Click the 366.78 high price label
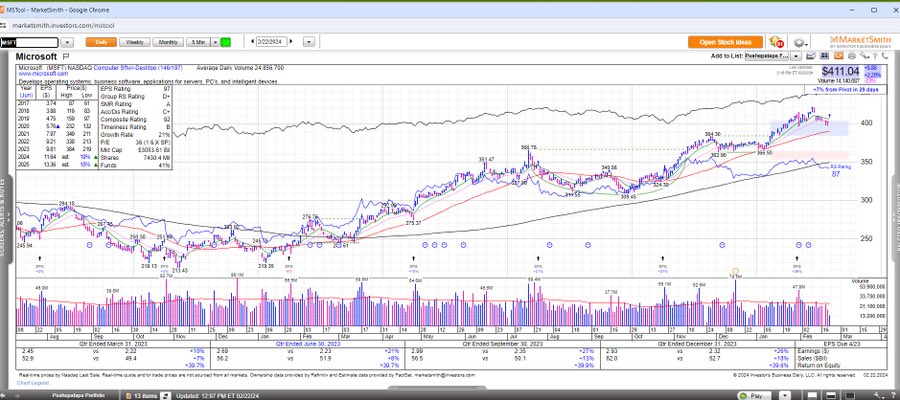The width and height of the screenshot is (900, 400). pos(528,147)
